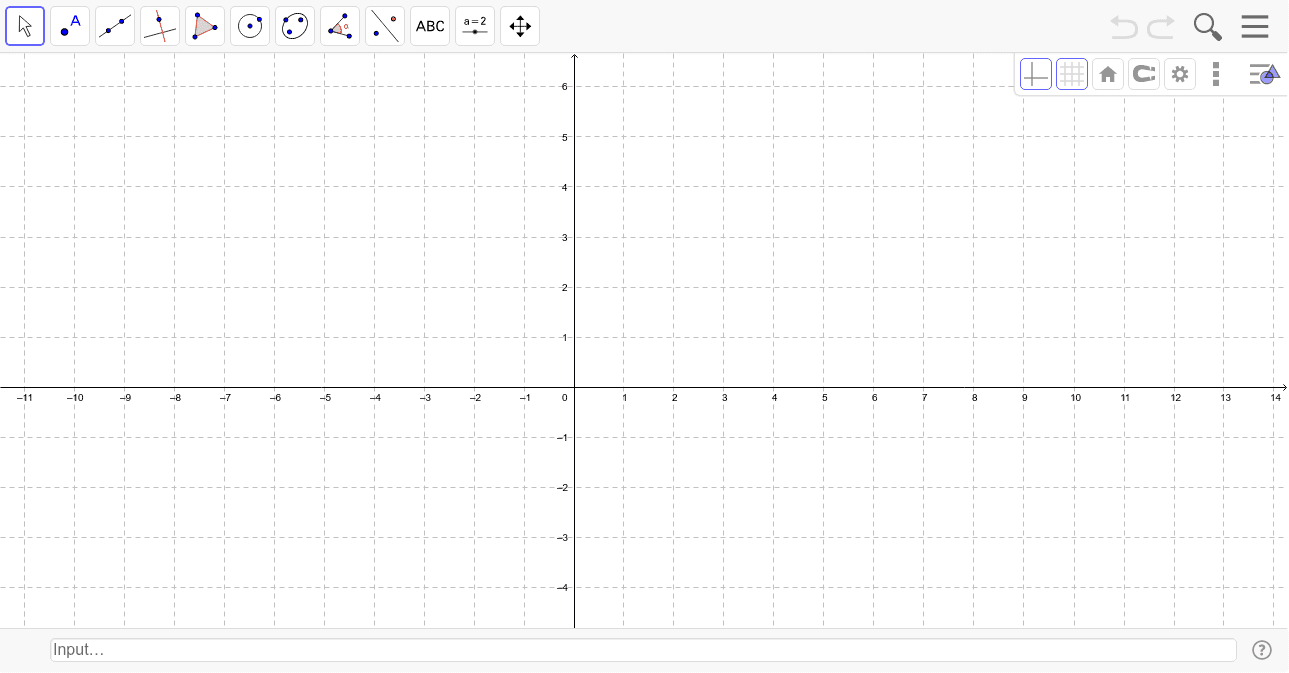Toggle grid display in style bar
The image size is (1289, 673).
1072,74
